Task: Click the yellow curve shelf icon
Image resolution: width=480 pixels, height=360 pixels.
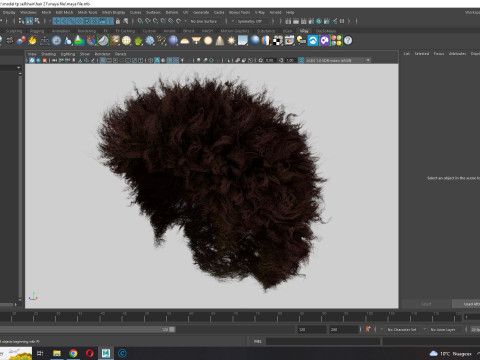Action: [162, 41]
